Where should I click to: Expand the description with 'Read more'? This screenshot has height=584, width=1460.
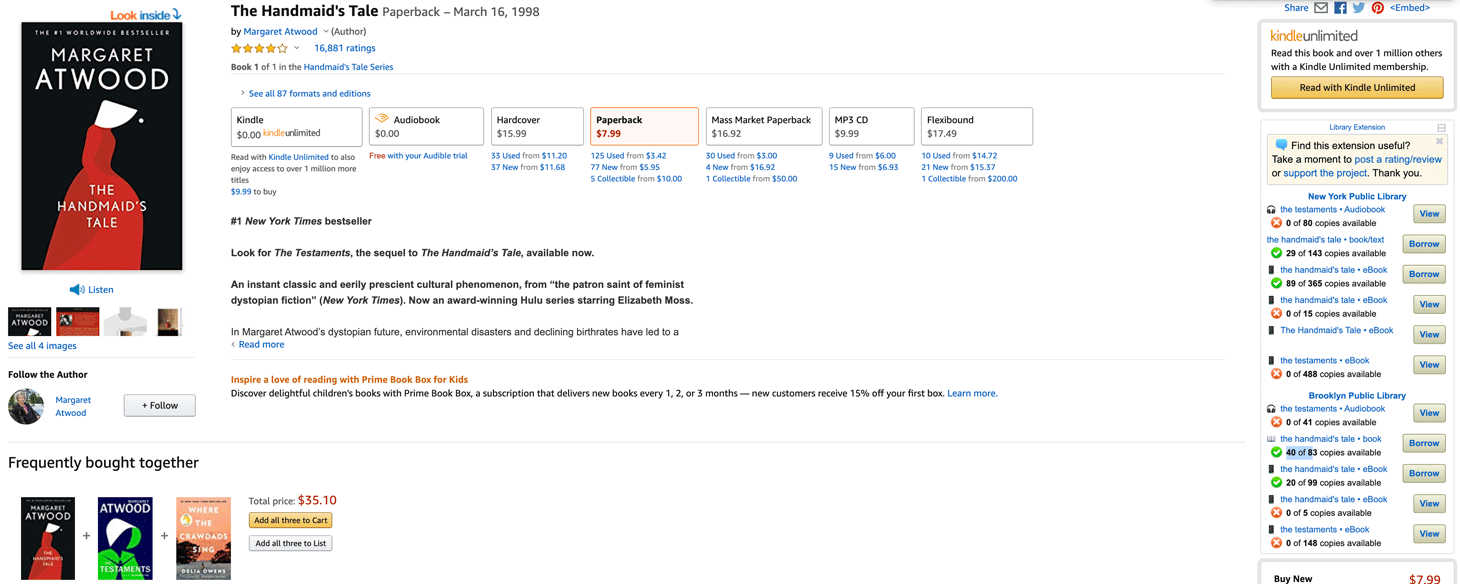pyautogui.click(x=261, y=345)
